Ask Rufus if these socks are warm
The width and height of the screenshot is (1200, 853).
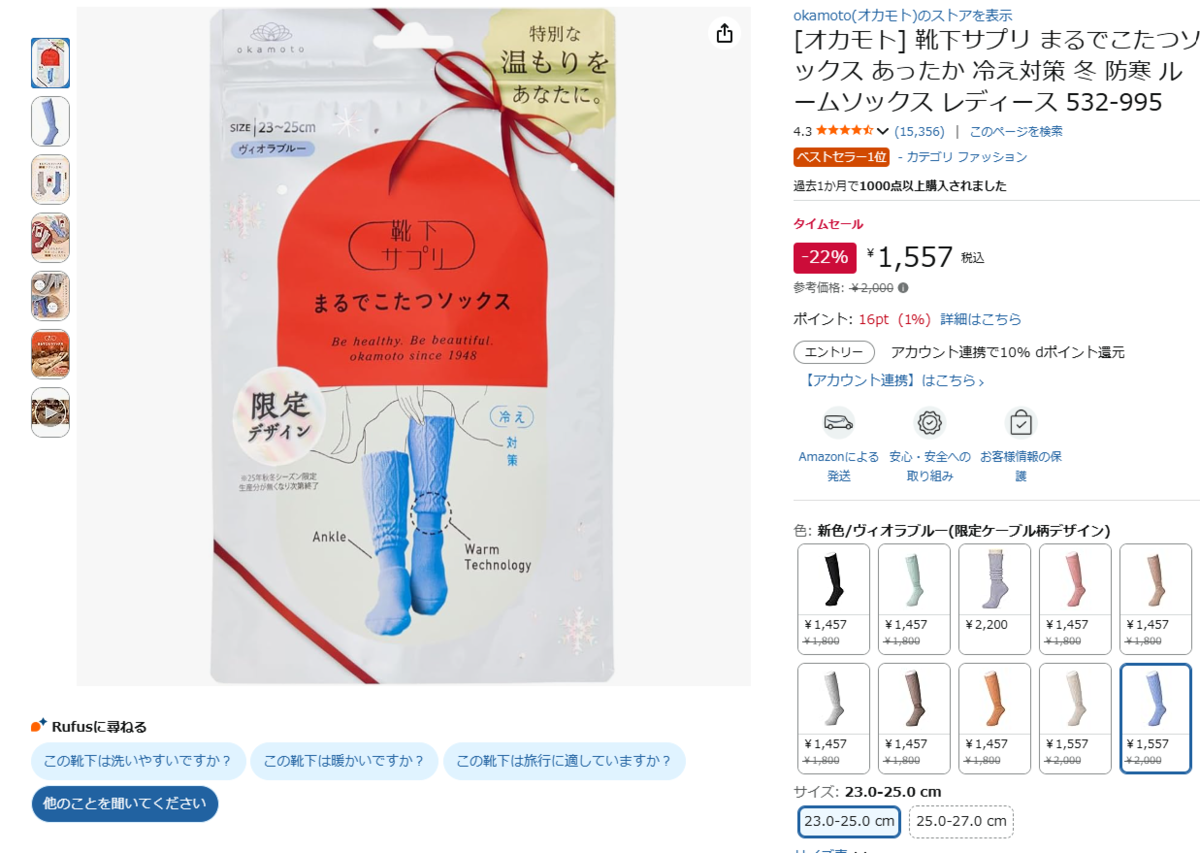(344, 761)
